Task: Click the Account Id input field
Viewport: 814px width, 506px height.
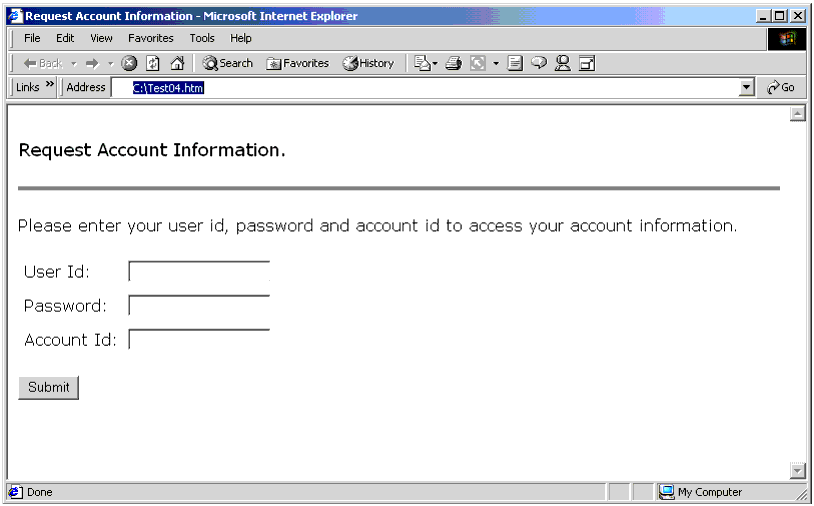Action: click(x=199, y=339)
